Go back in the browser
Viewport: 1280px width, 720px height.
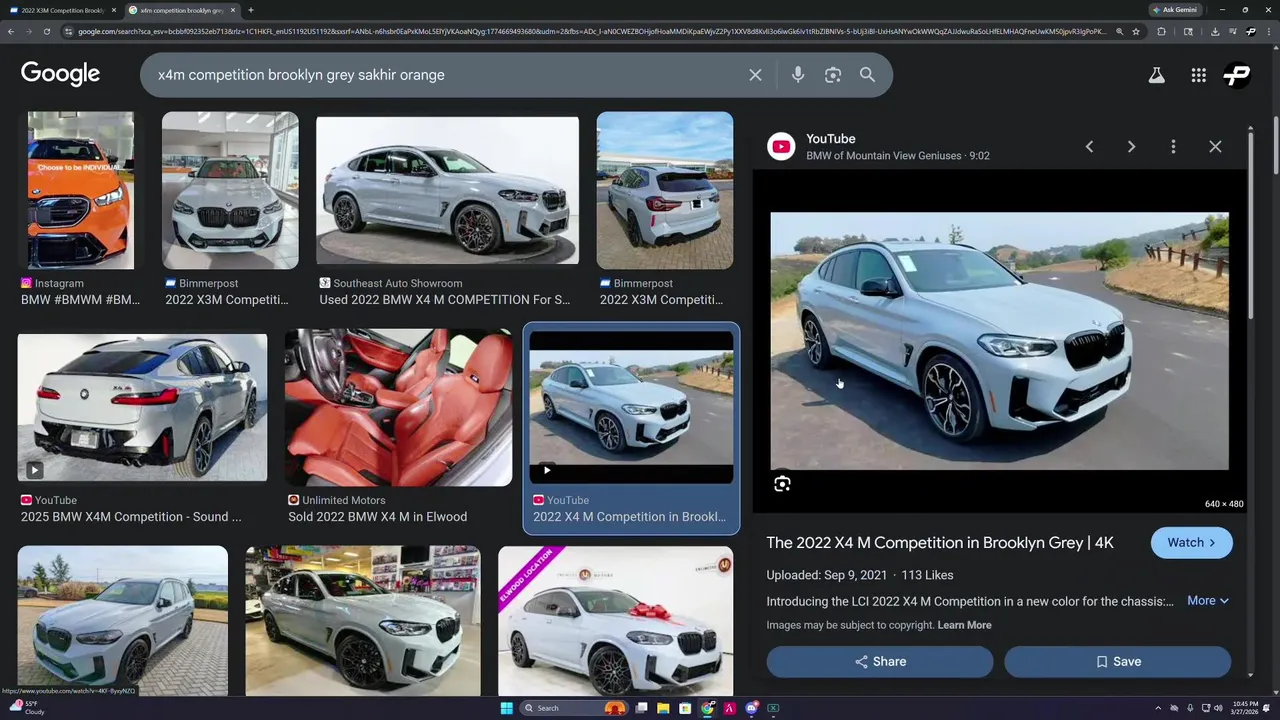[10, 31]
